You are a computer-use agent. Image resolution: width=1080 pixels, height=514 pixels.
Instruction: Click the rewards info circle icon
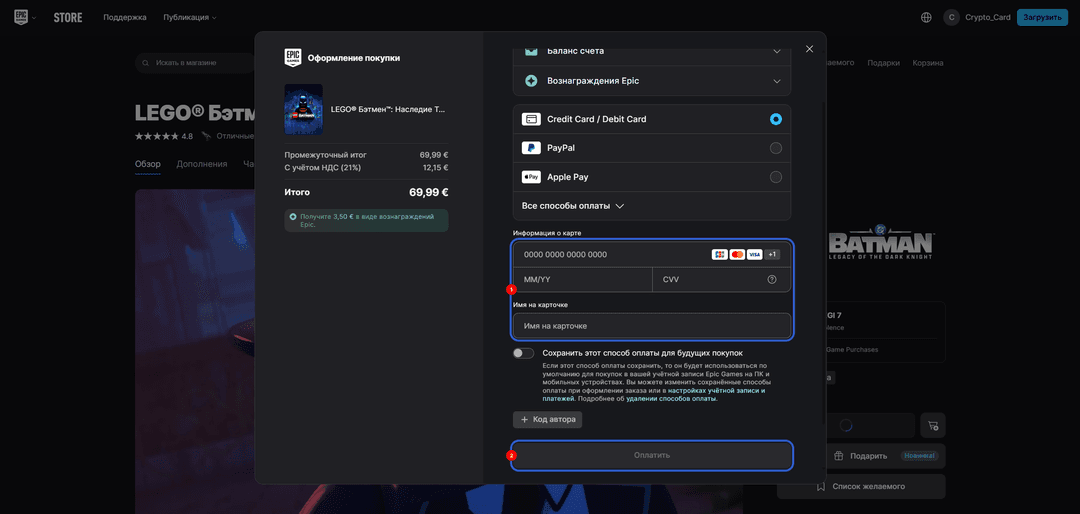pos(294,216)
